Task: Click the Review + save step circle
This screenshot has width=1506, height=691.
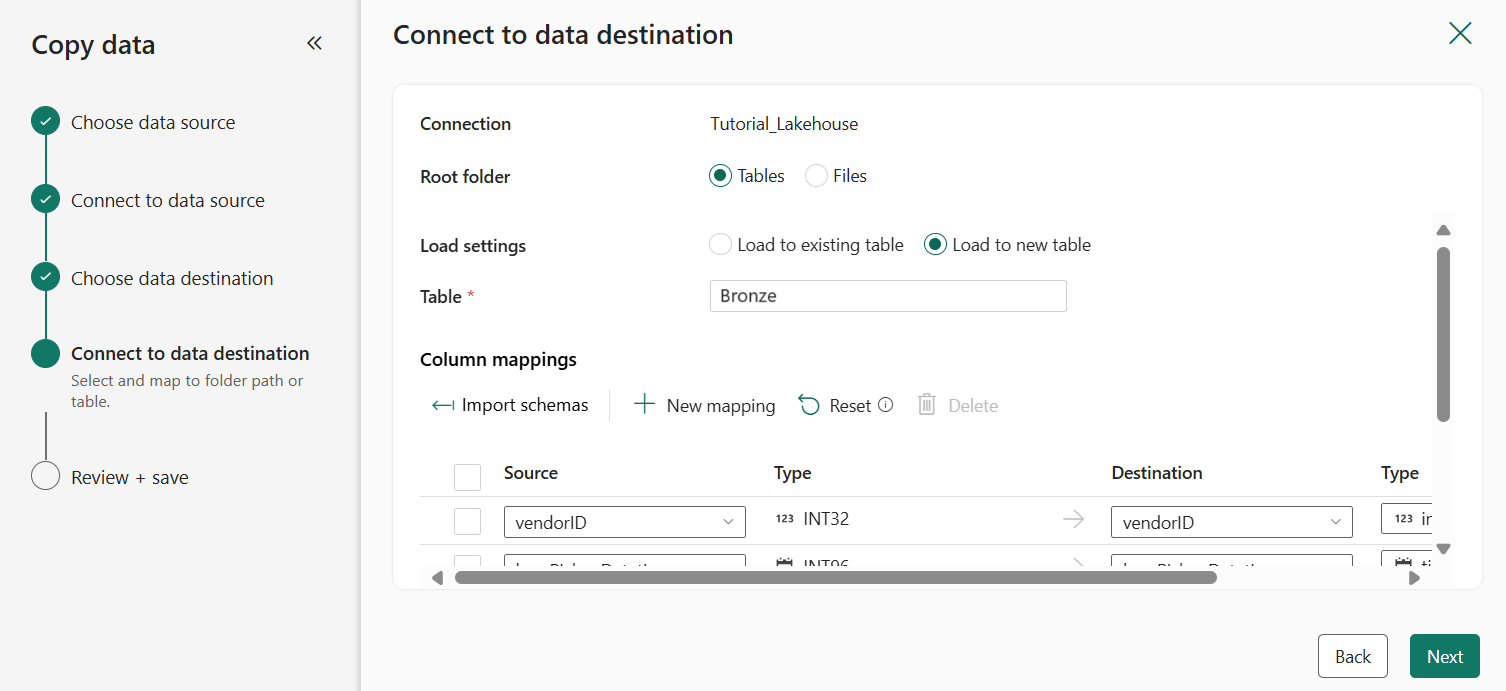Action: [45, 476]
